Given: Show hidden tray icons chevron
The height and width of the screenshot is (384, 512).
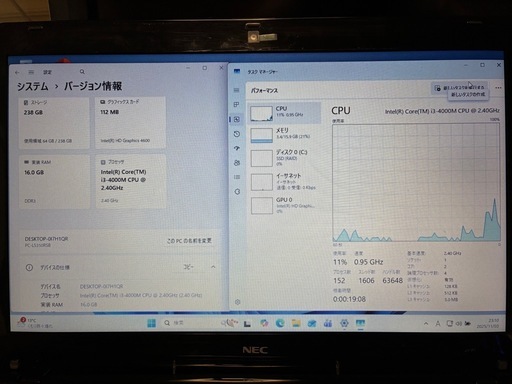Looking at the screenshot, I should pos(426,323).
